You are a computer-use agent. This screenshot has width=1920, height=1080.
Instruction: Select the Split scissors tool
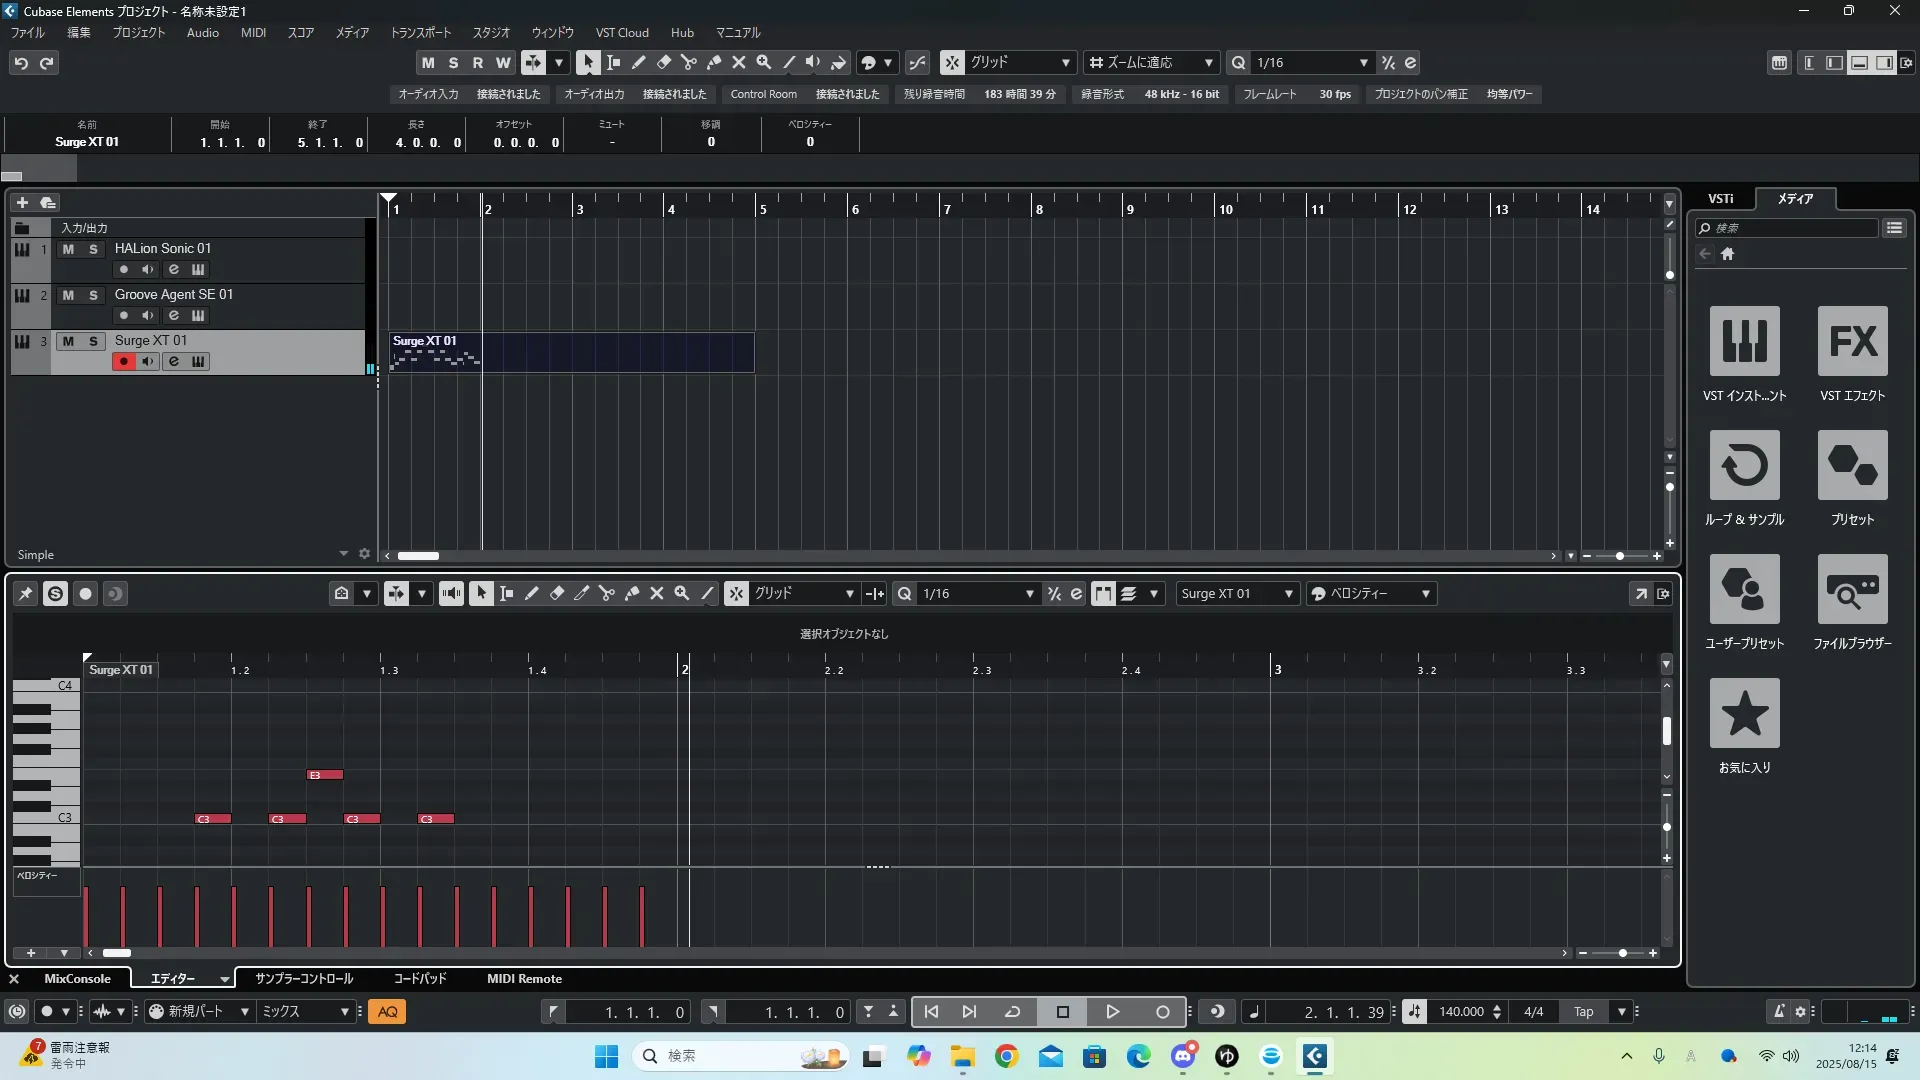coord(688,62)
